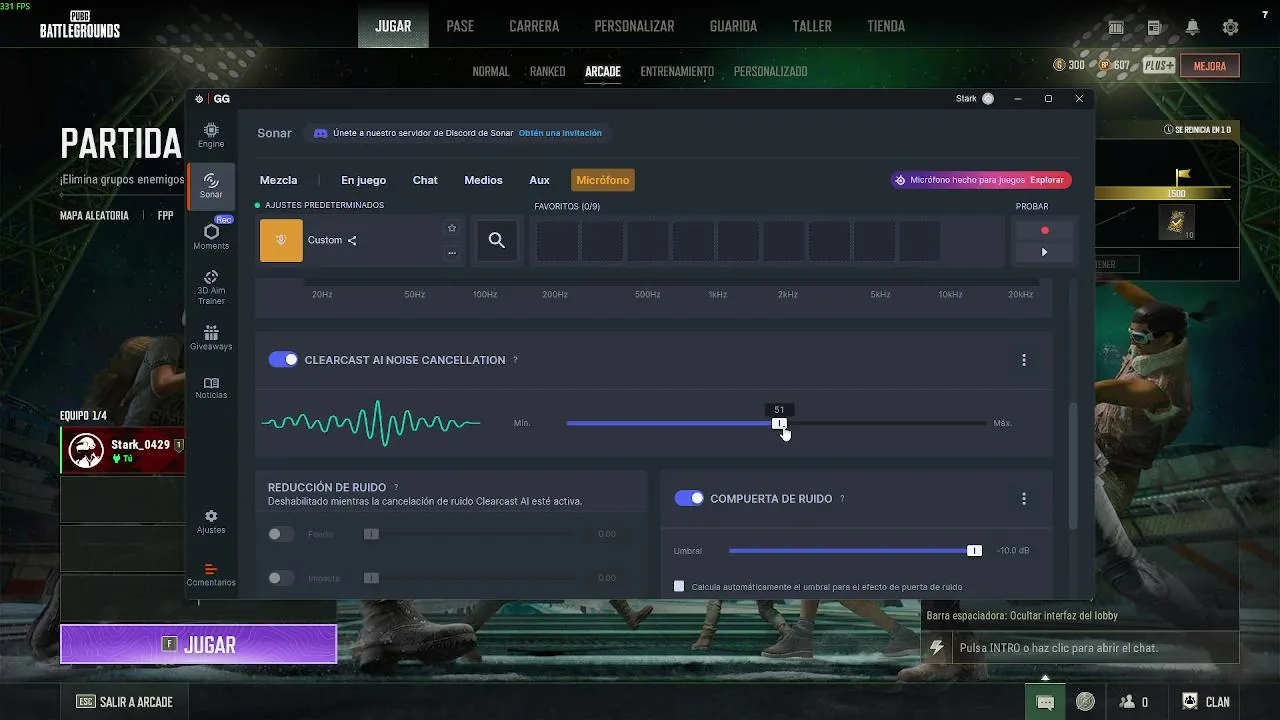The image size is (1280, 720).
Task: Click Salir a Arcade button
Action: tap(125, 702)
